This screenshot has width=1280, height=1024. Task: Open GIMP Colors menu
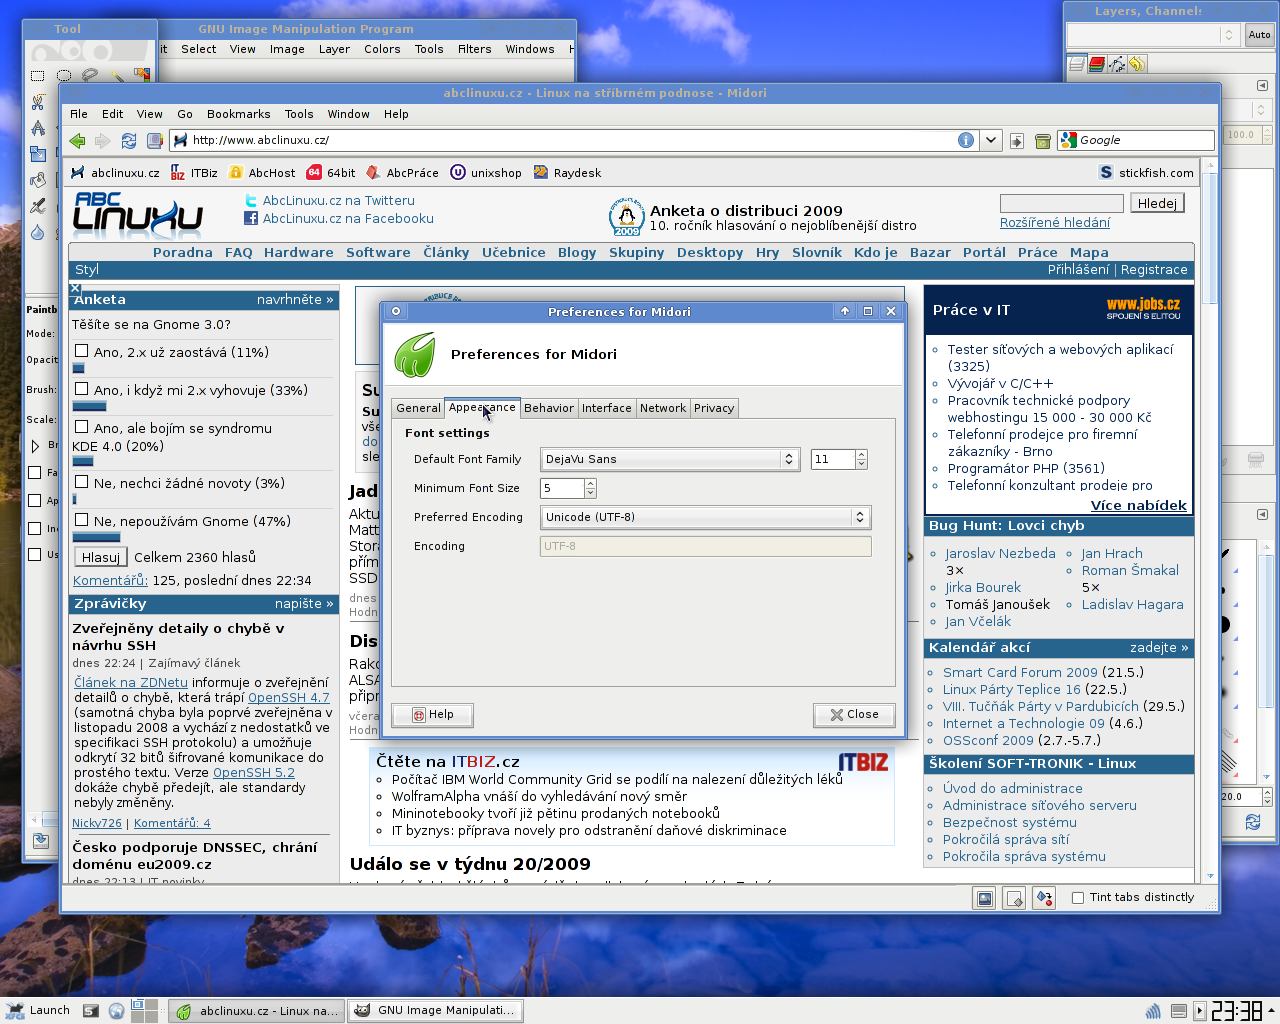[382, 49]
